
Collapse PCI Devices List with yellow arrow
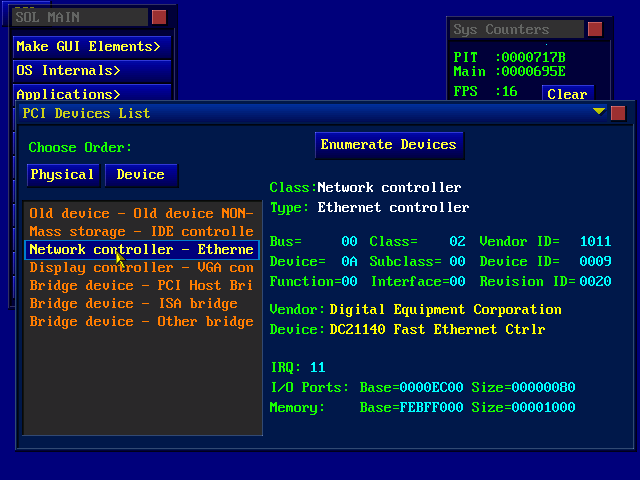[x=599, y=111]
